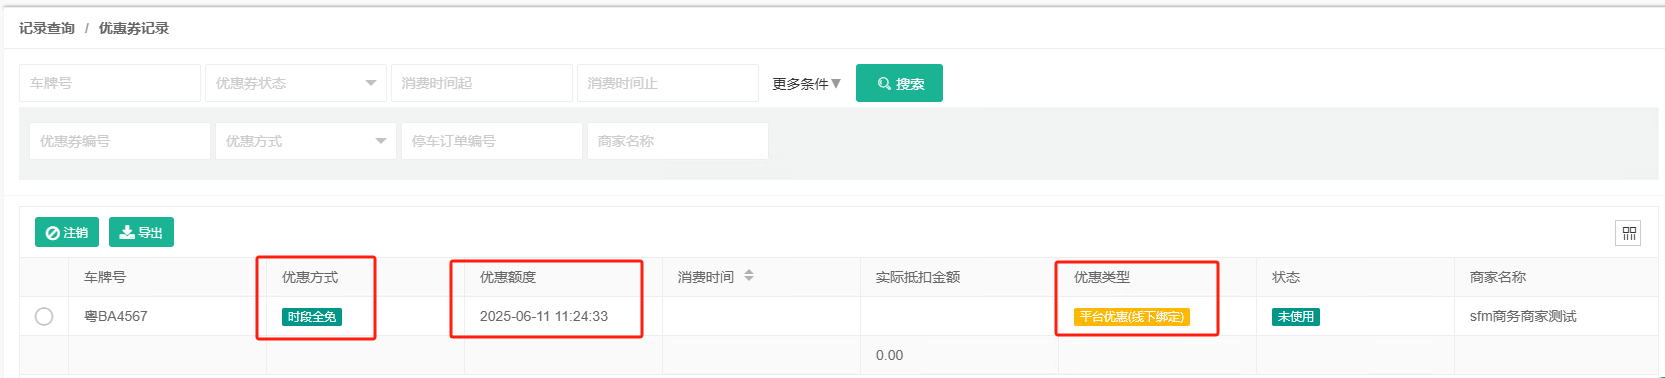This screenshot has height=378, width=1665.
Task: Click the 未使用 status tag
Action: pos(1296,317)
